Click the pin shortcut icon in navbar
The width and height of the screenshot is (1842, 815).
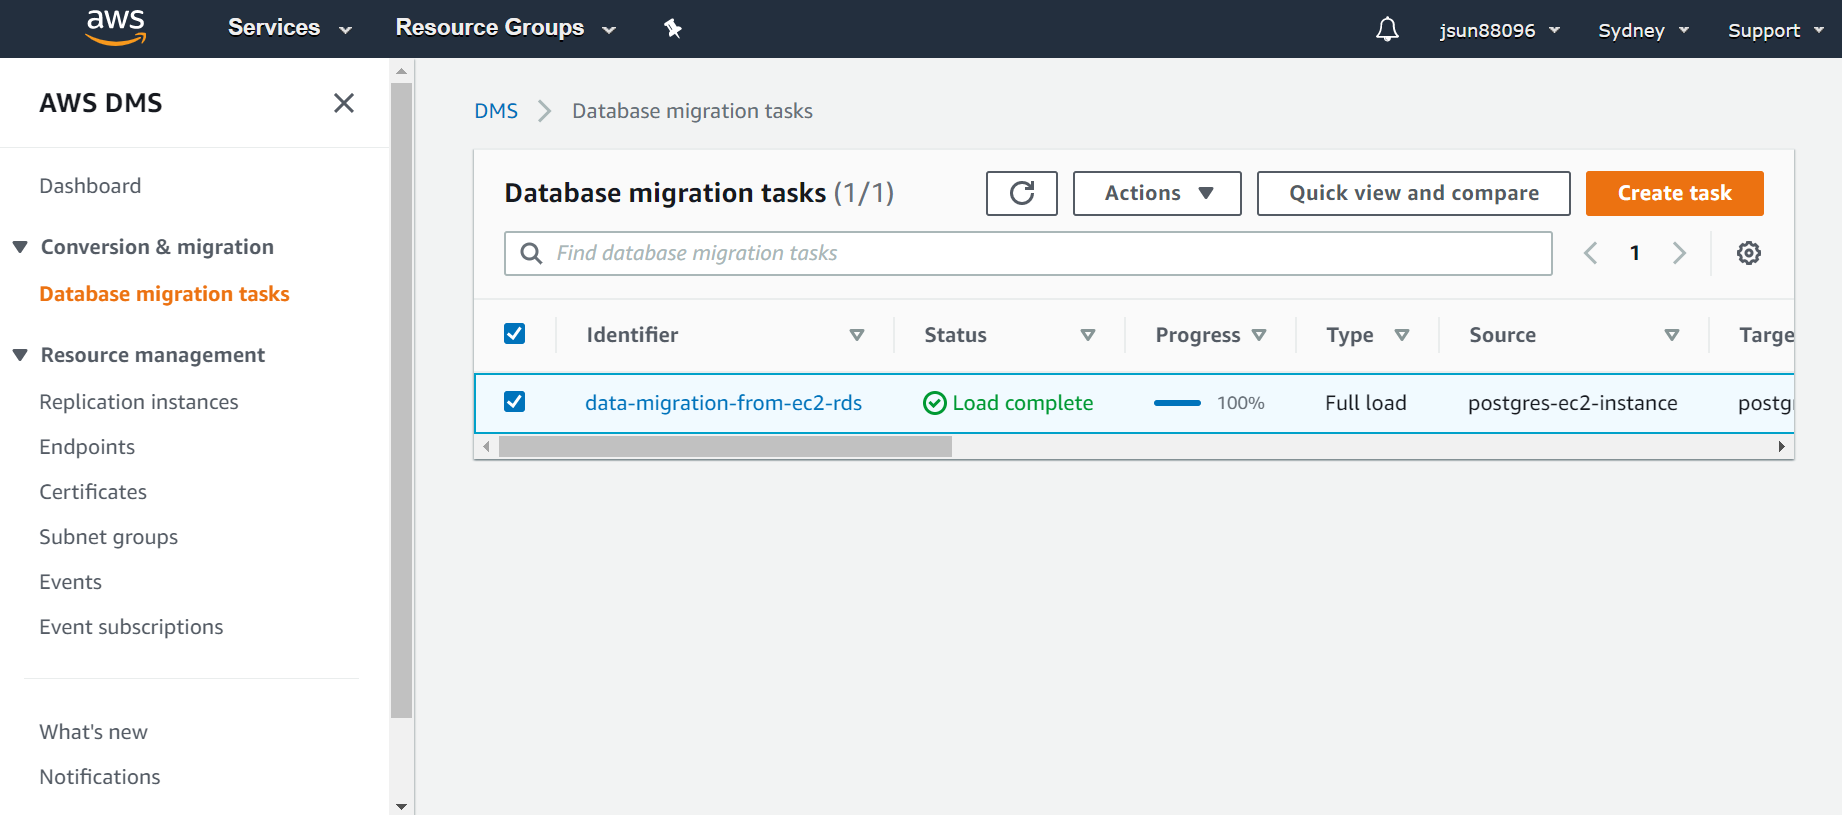pyautogui.click(x=673, y=29)
